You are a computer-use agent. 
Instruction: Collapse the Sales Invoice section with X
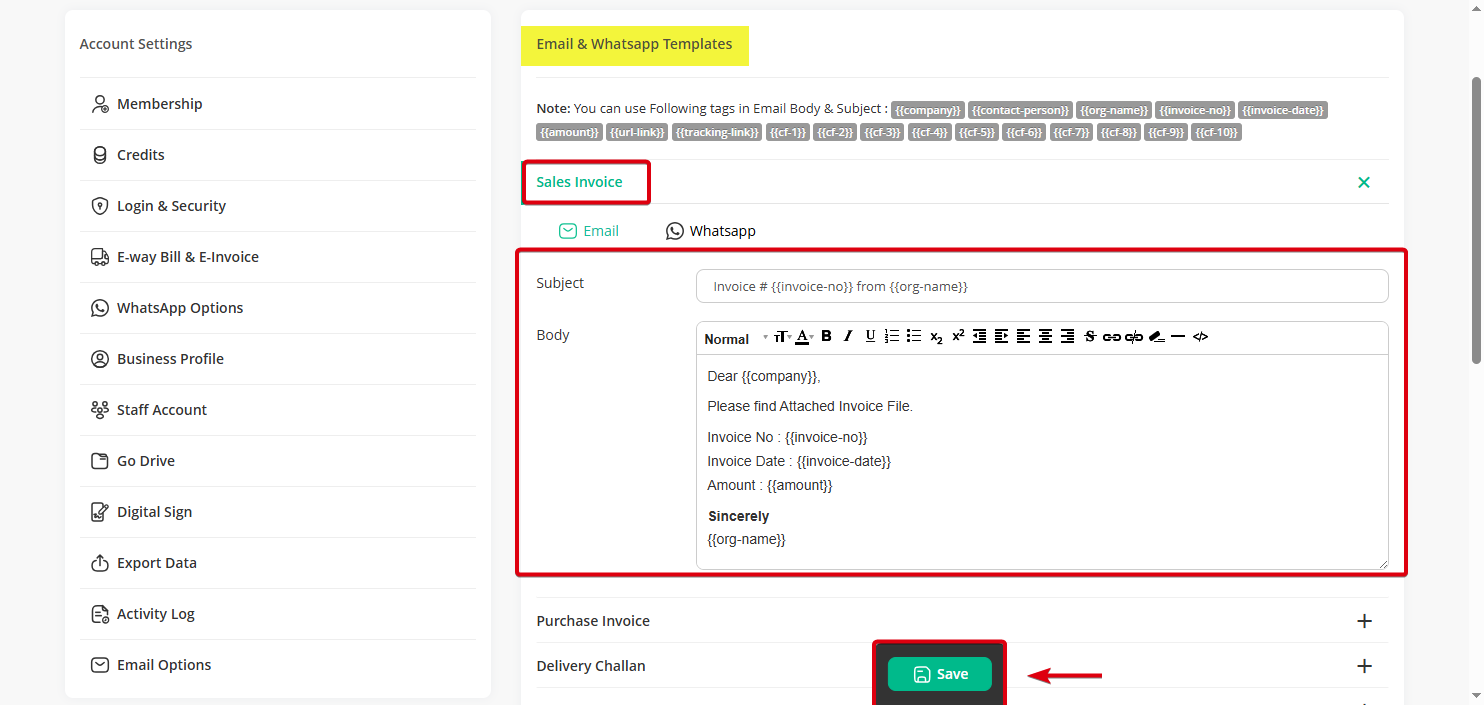point(1364,182)
